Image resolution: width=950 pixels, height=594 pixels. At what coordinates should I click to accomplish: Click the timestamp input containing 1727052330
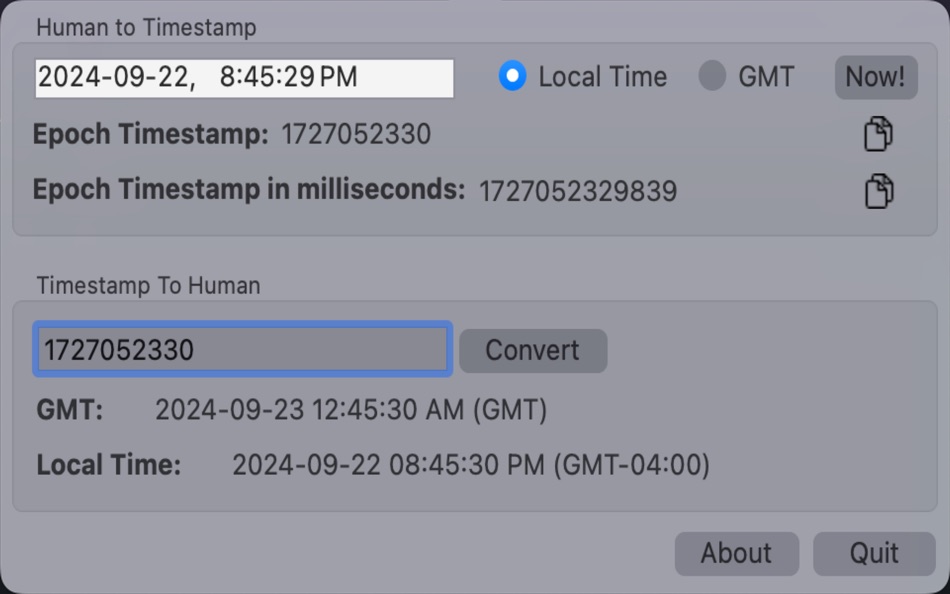[x=240, y=348]
